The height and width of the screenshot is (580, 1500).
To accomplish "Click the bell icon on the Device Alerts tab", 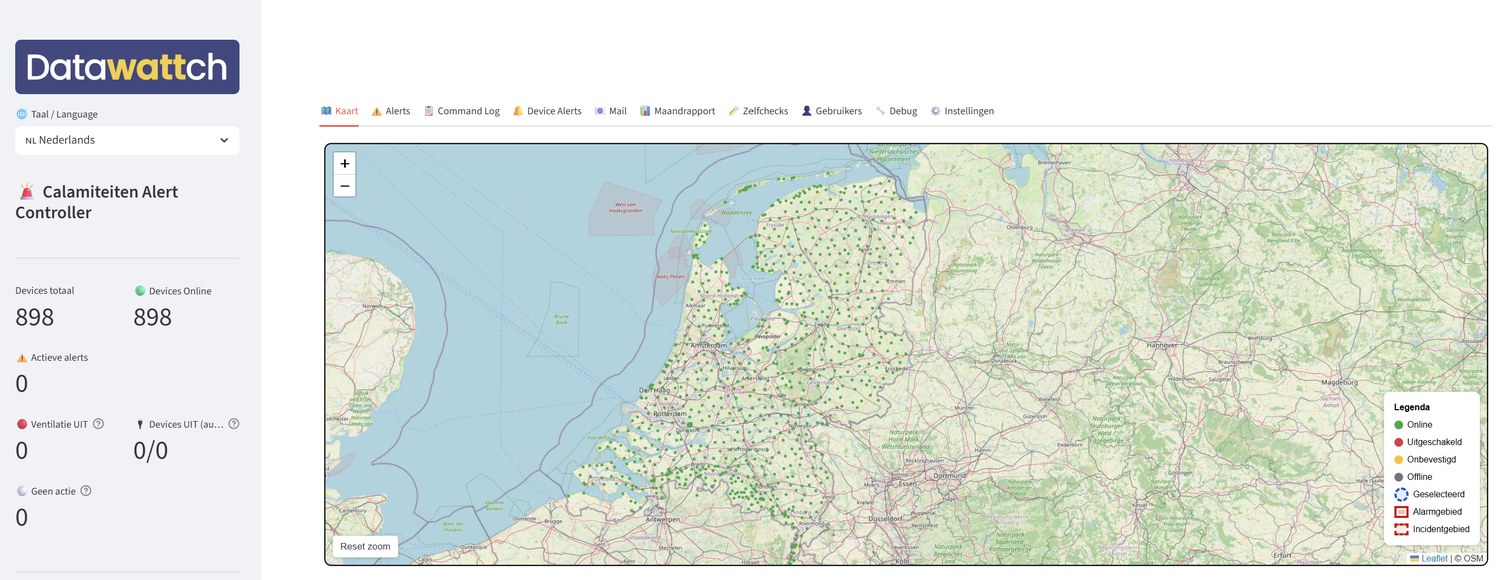I will [x=518, y=111].
